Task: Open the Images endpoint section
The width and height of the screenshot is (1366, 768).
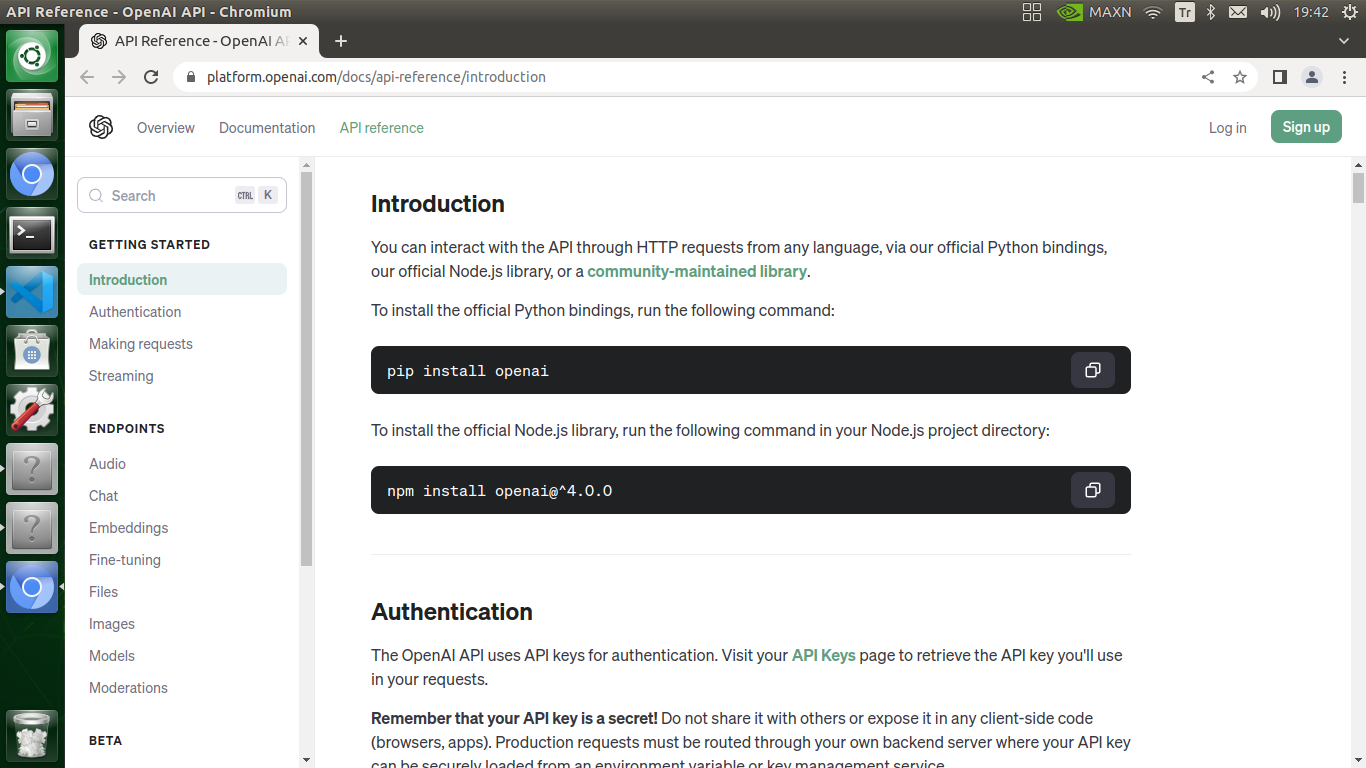Action: coord(112,624)
